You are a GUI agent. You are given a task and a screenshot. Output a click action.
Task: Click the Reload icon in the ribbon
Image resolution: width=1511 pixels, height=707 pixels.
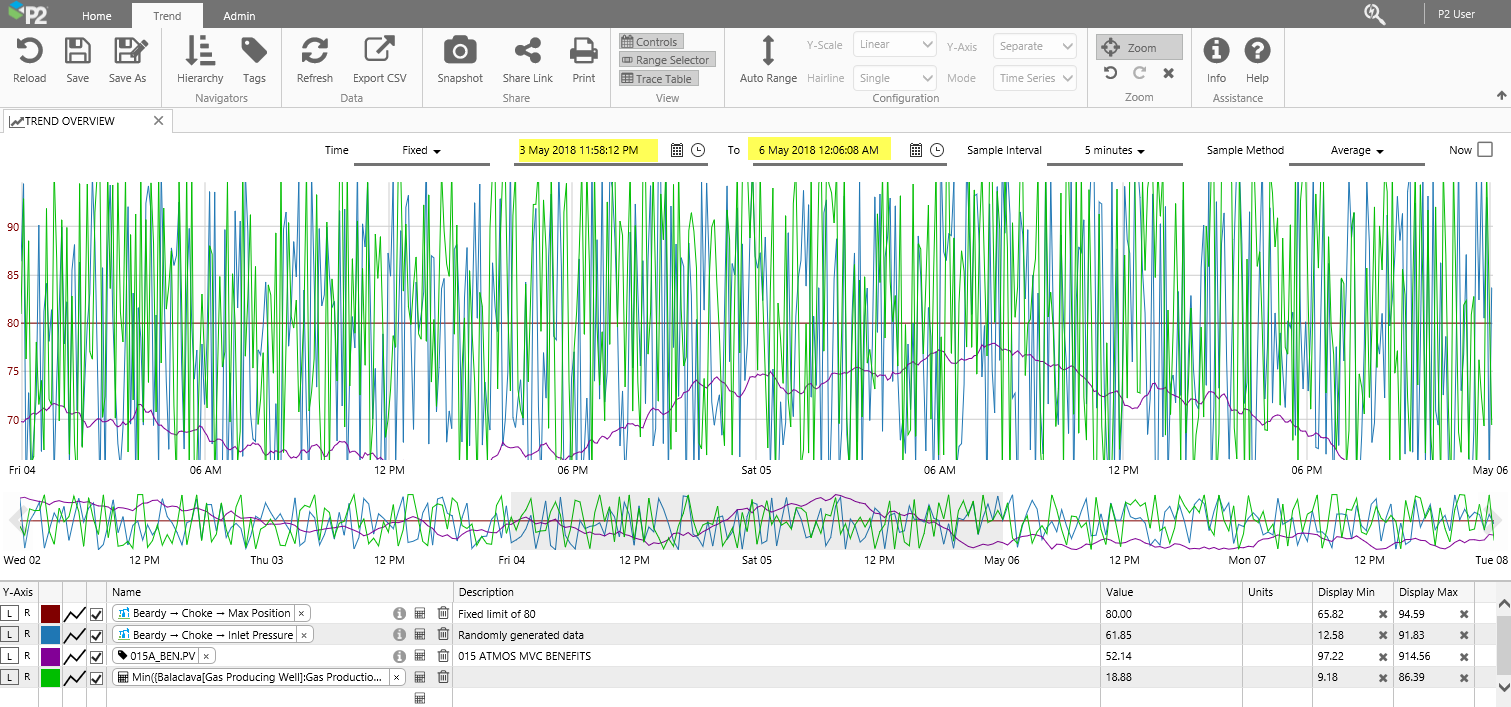tap(29, 52)
